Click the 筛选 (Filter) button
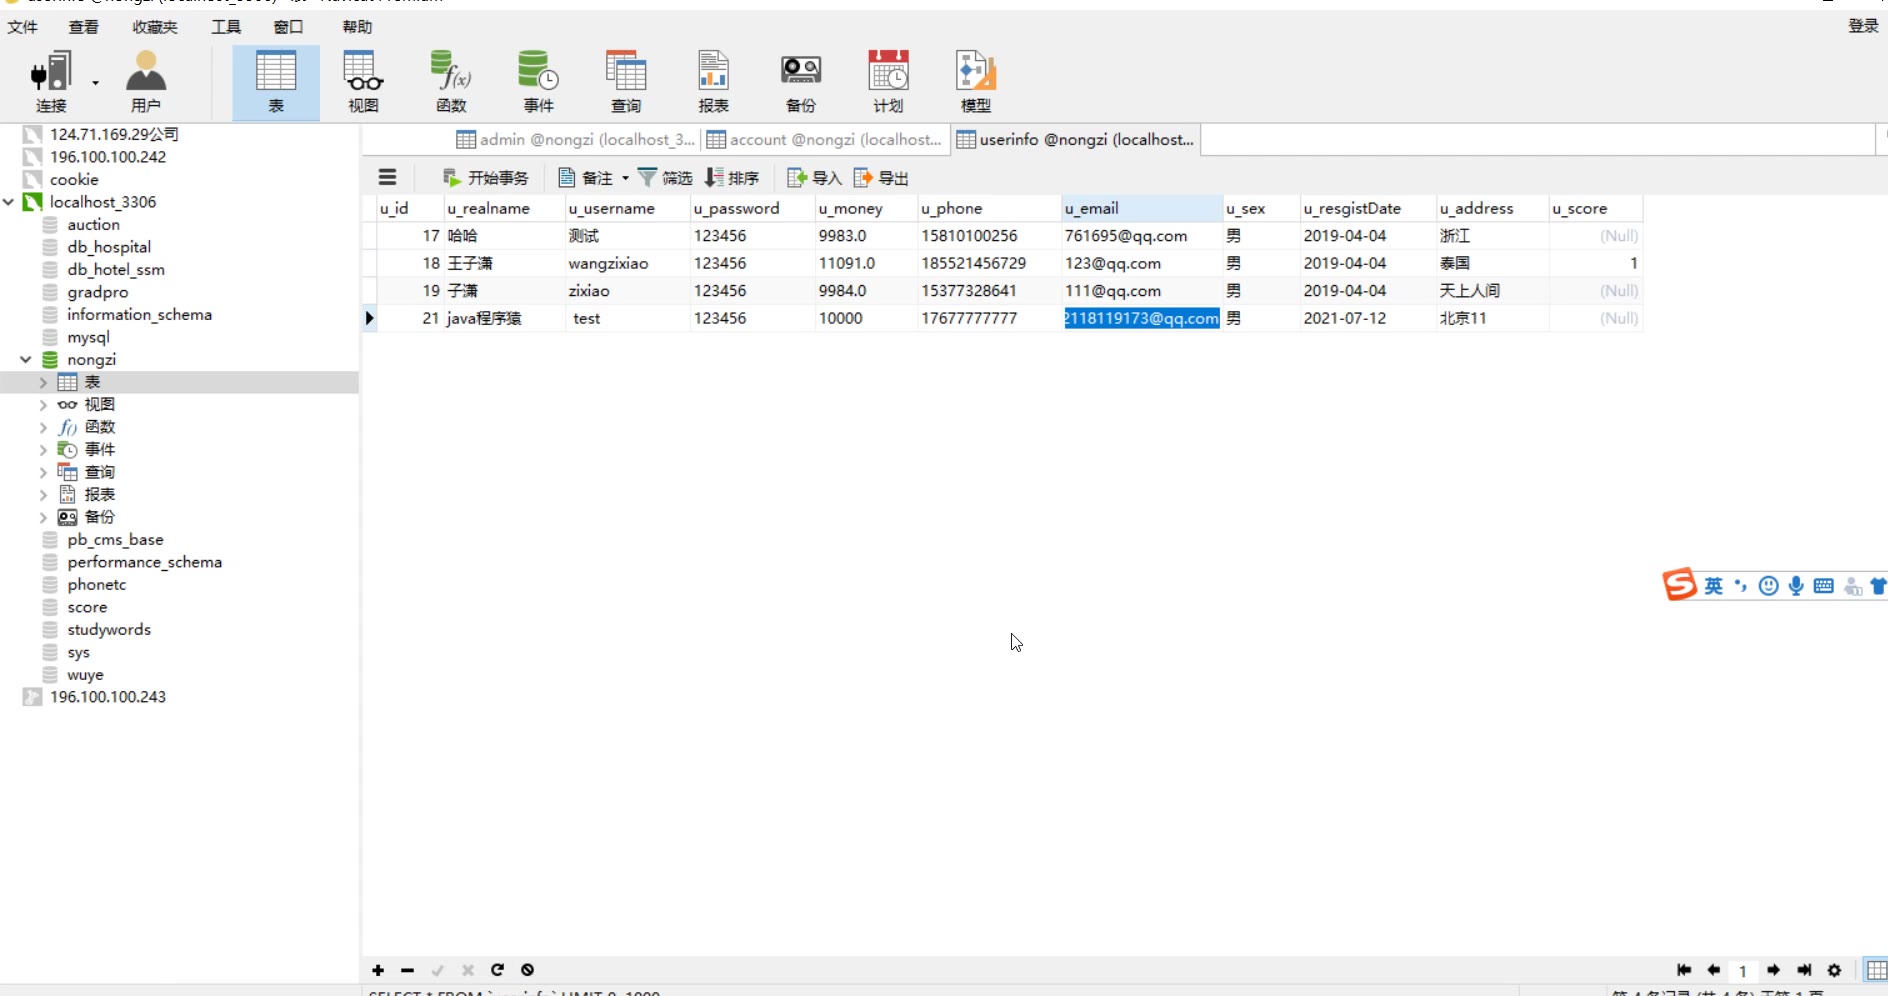1888x996 pixels. [x=665, y=178]
